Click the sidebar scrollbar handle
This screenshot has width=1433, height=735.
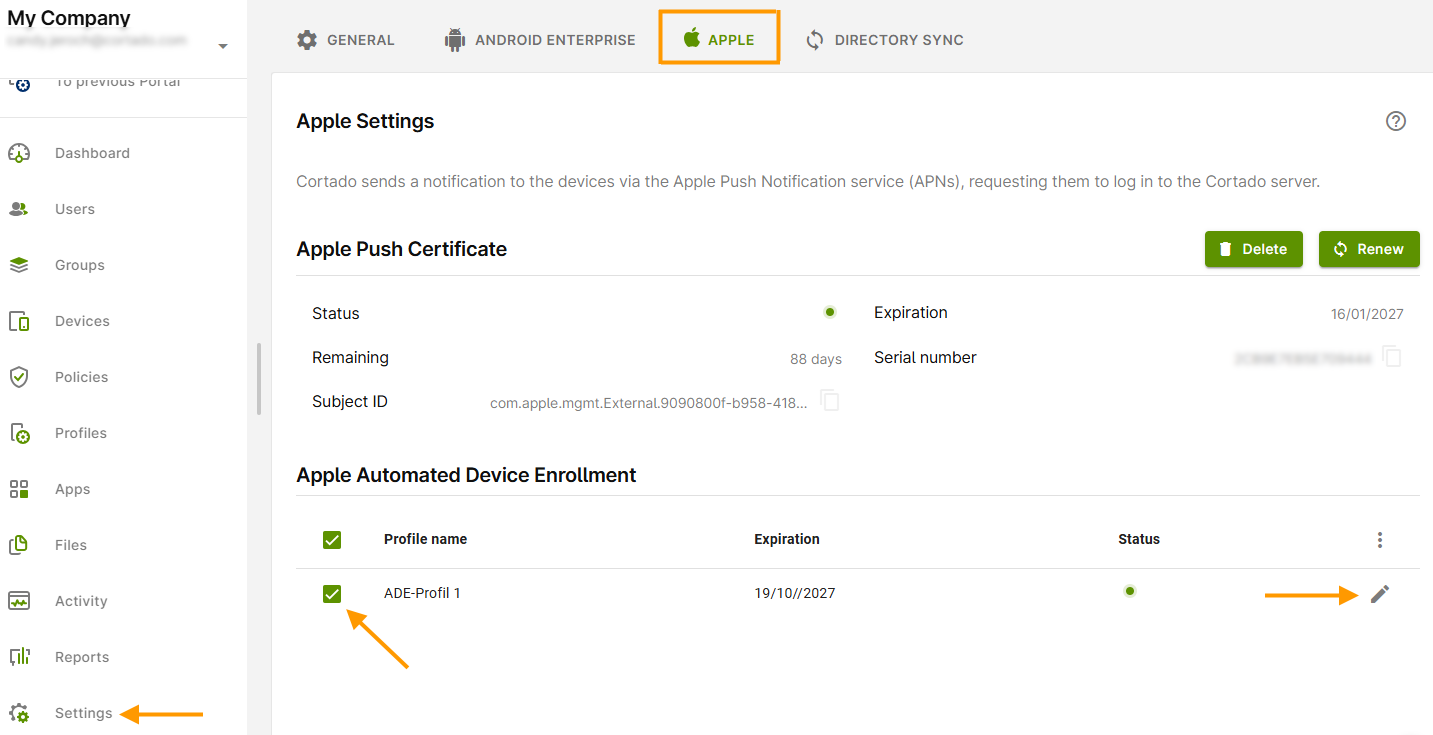pos(259,379)
